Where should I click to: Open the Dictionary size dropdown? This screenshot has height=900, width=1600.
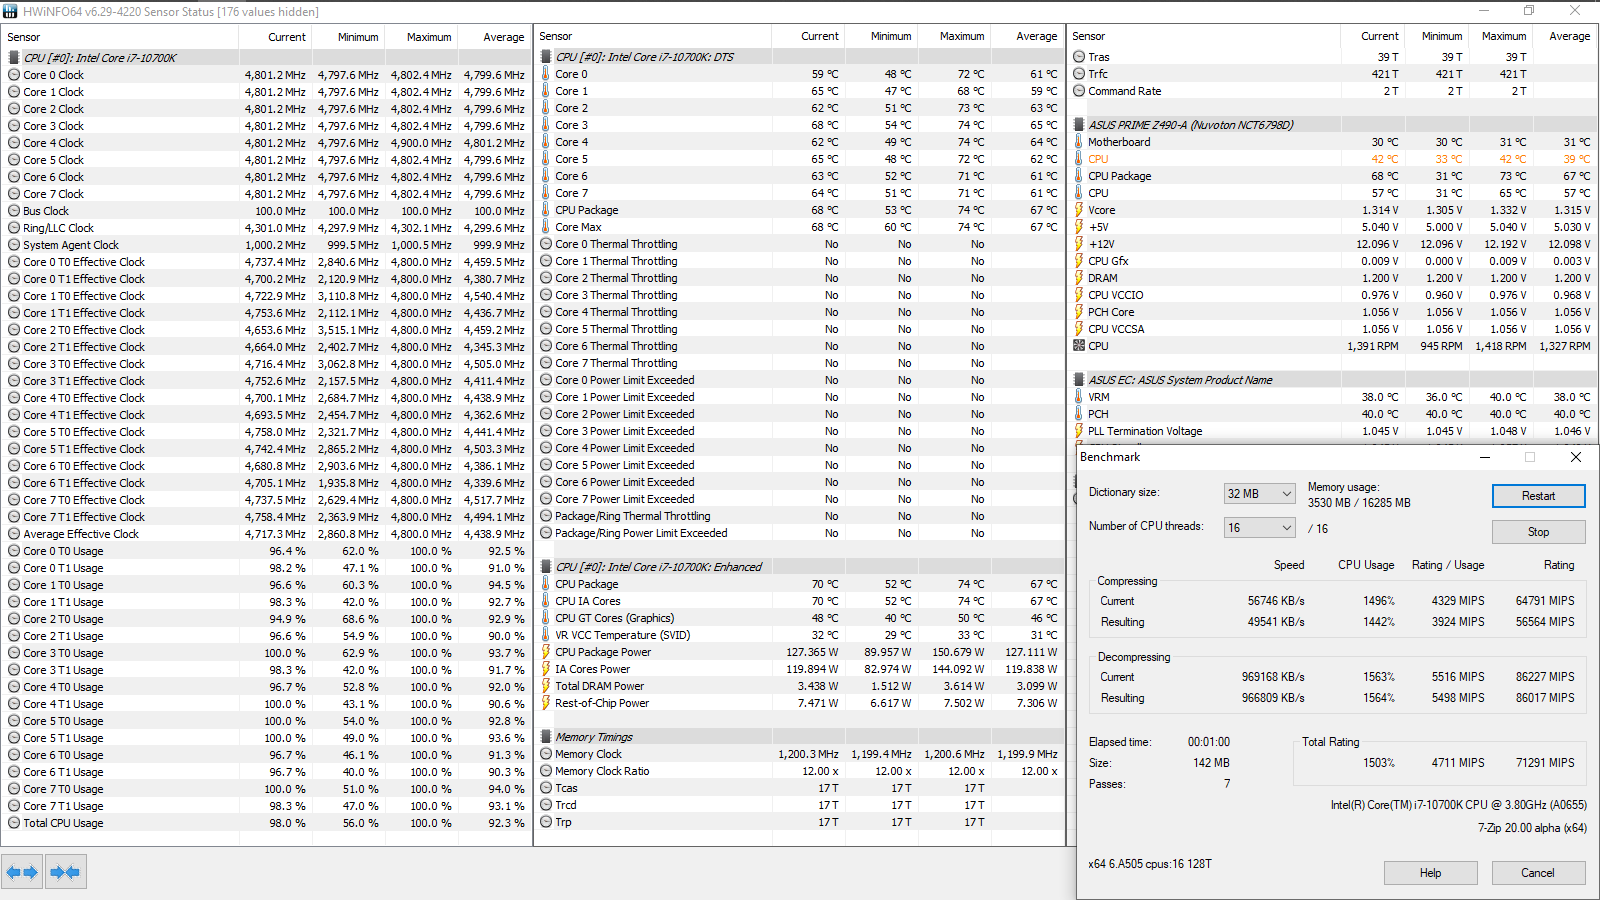(x=1260, y=494)
